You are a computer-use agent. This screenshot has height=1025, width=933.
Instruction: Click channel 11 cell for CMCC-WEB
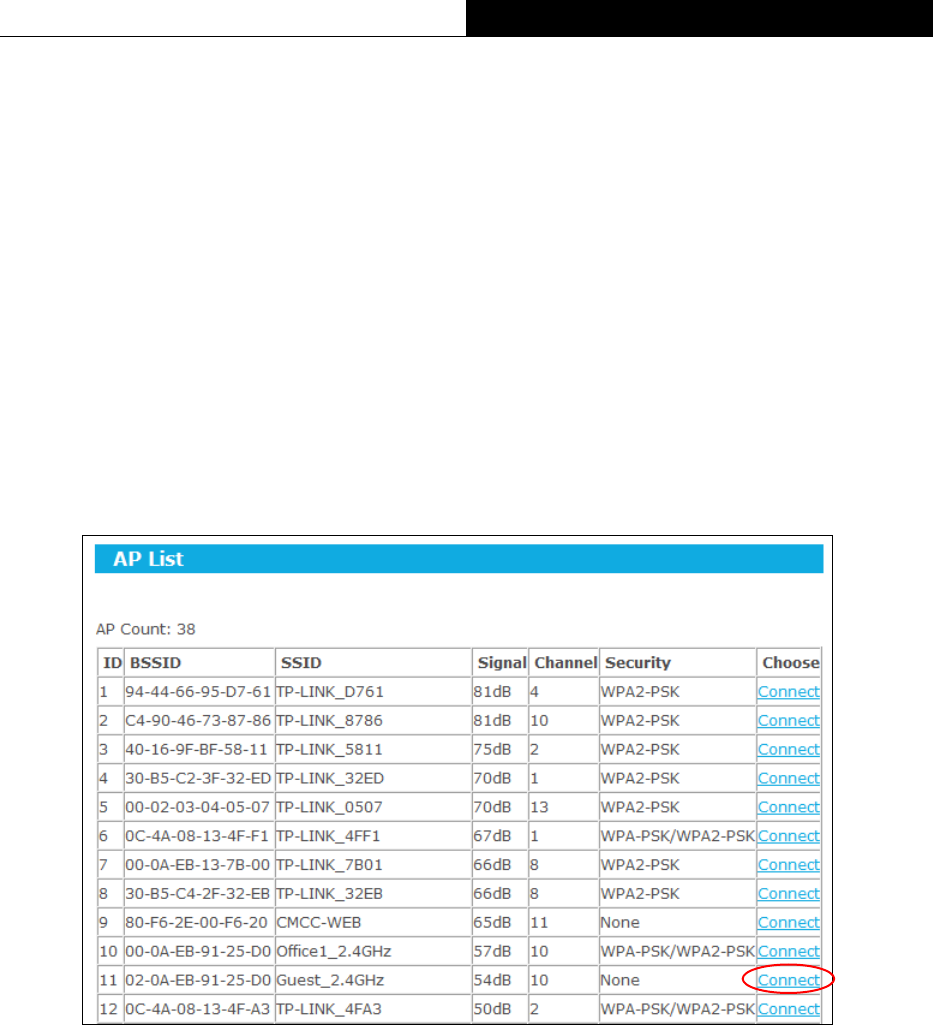coord(564,922)
